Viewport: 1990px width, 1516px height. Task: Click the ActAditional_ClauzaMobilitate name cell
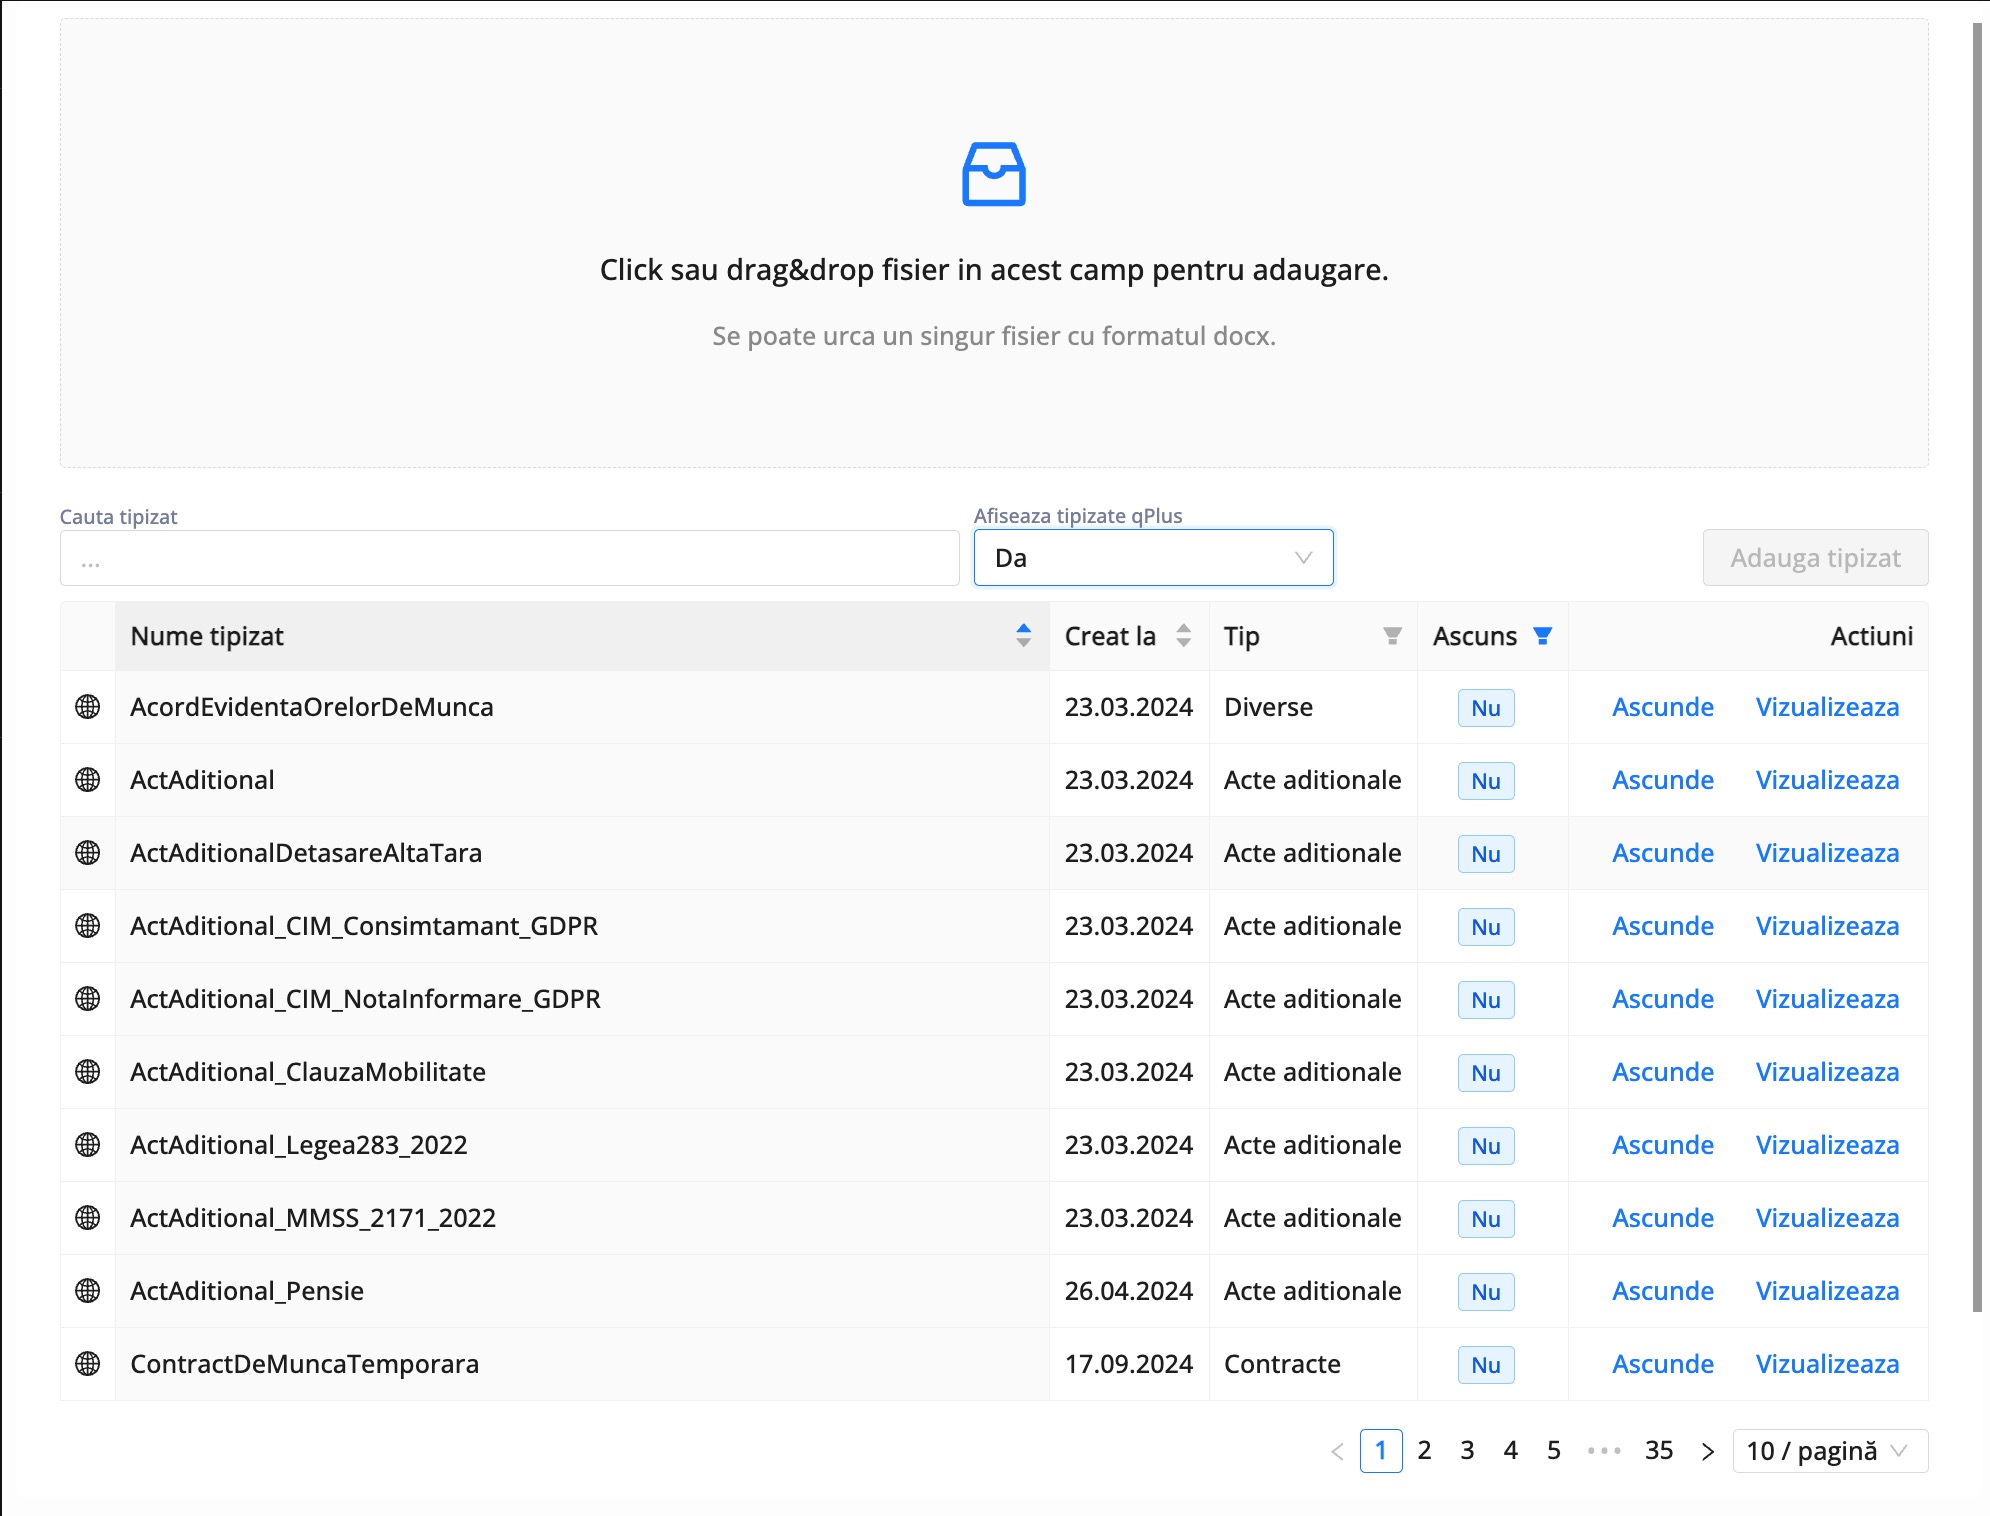pyautogui.click(x=582, y=1072)
